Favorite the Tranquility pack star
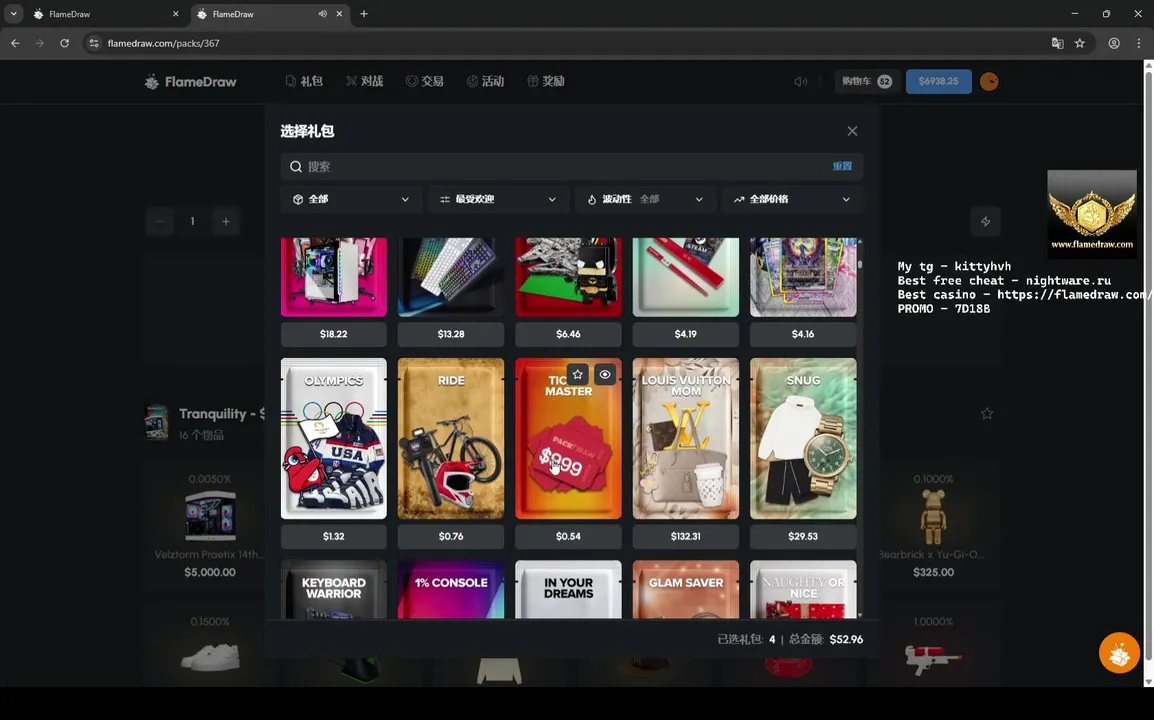 coord(987,414)
